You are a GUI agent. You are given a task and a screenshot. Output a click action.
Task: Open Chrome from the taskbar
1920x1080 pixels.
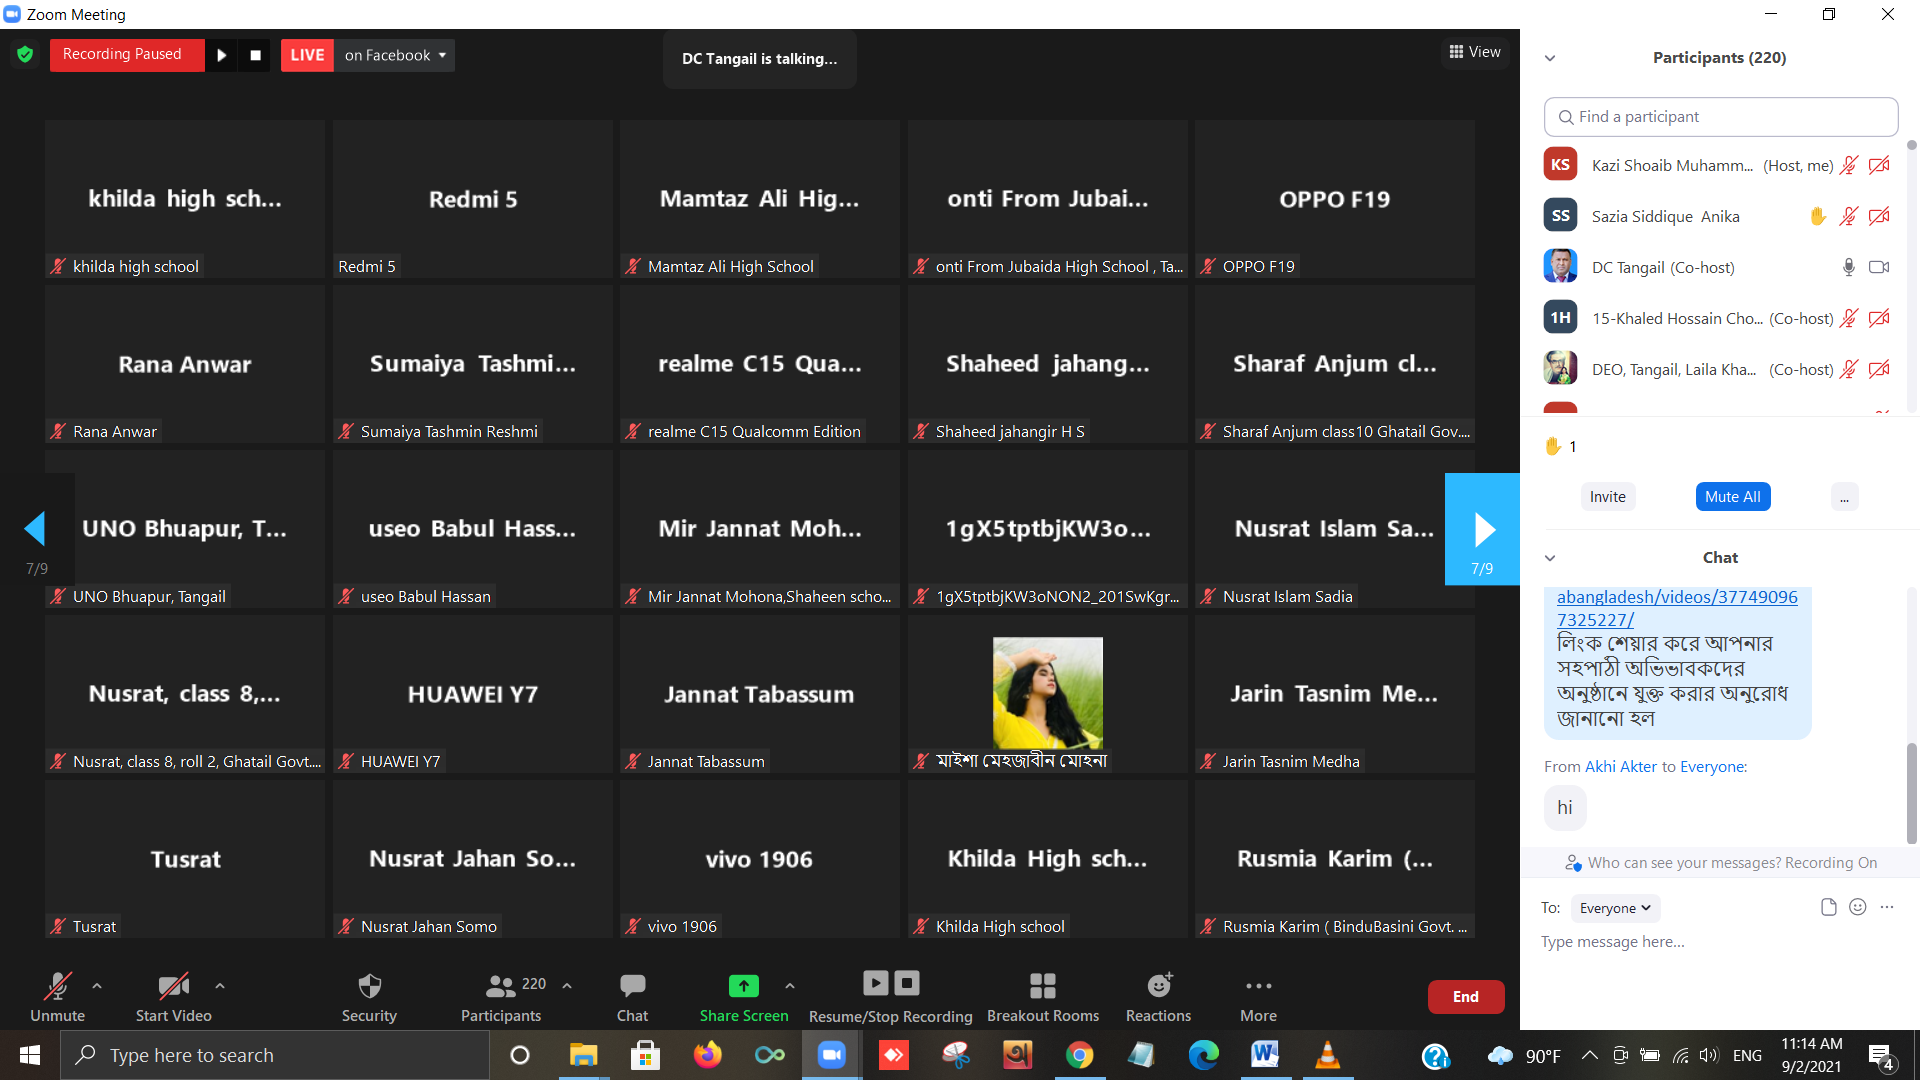point(1079,1055)
